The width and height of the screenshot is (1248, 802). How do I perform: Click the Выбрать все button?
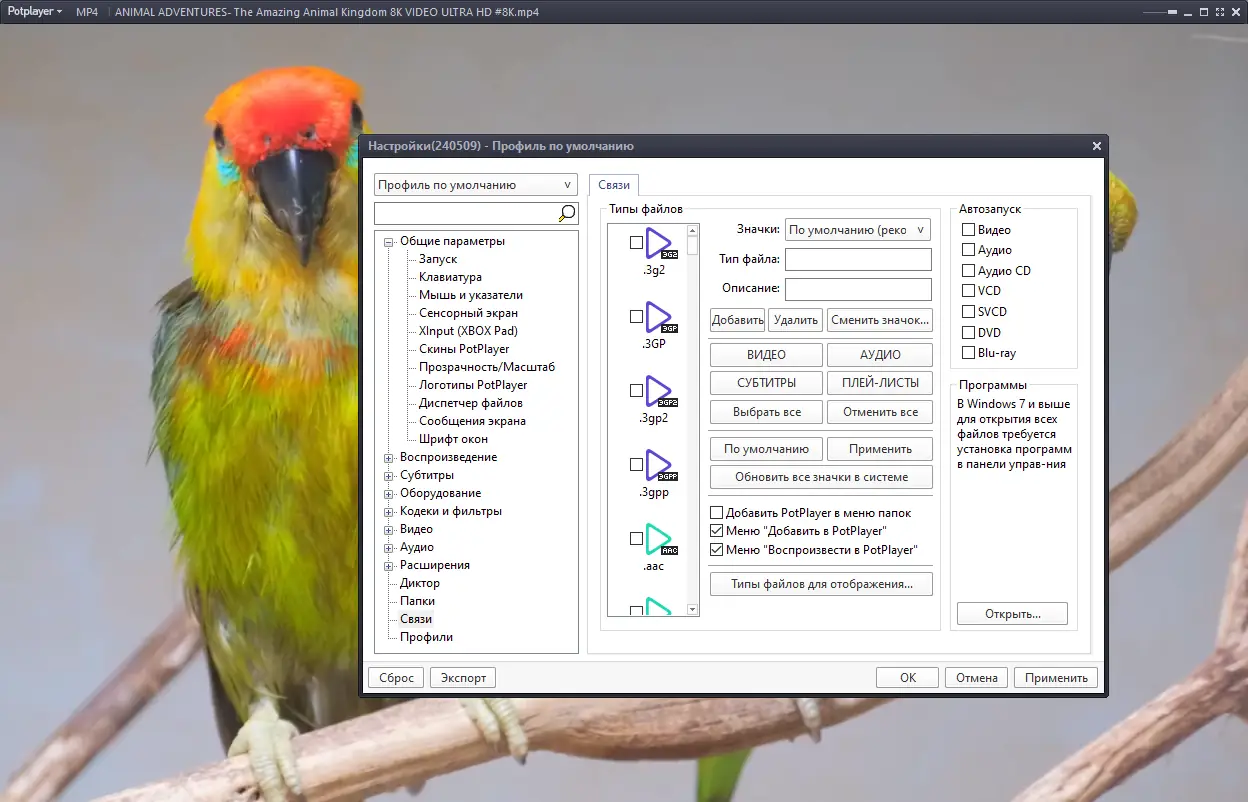point(766,411)
